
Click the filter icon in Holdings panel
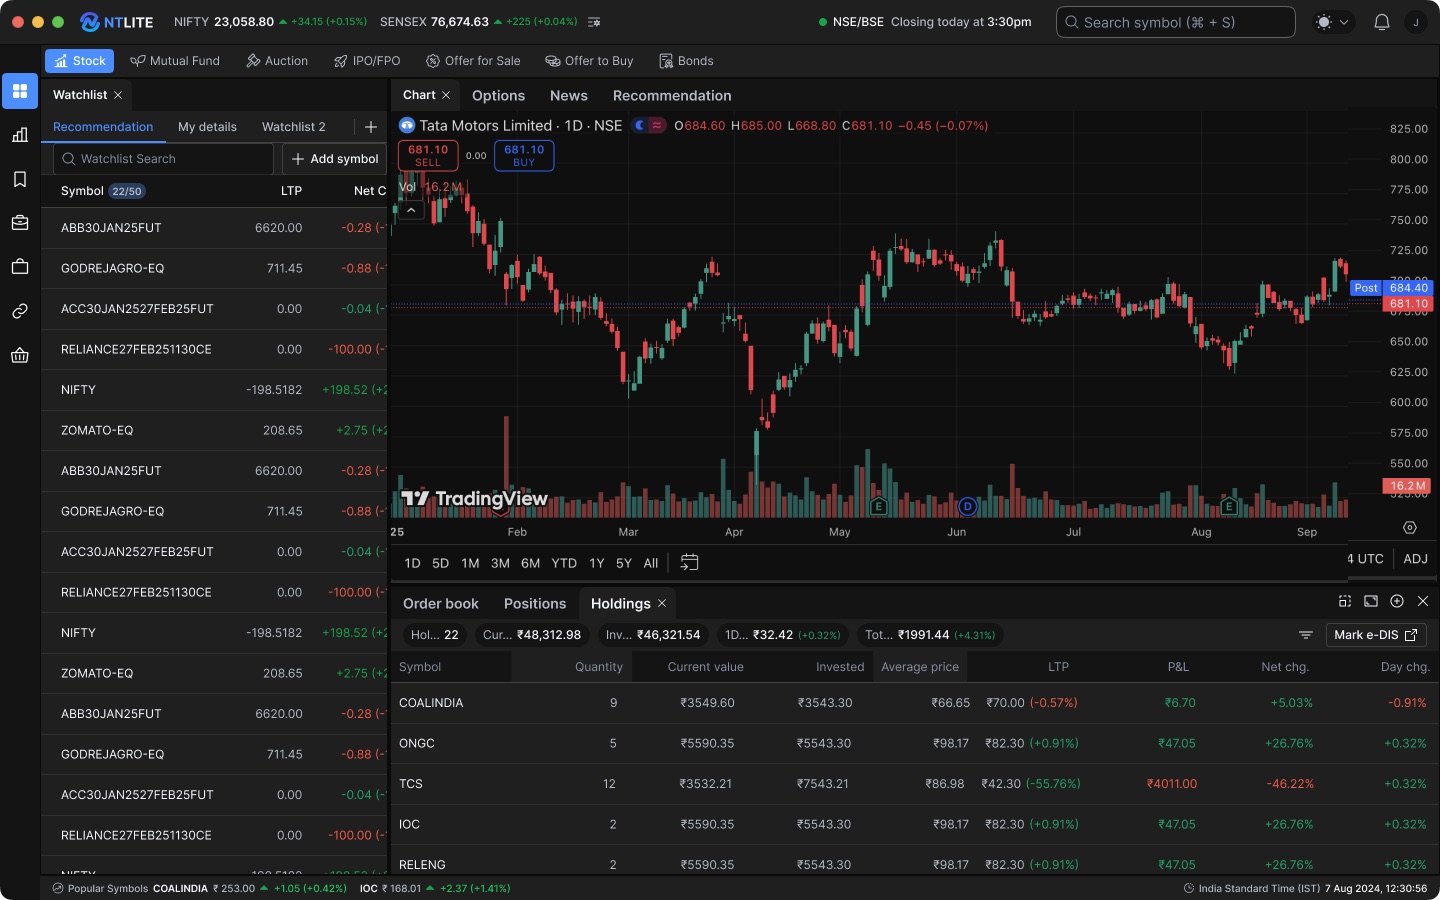point(1306,635)
